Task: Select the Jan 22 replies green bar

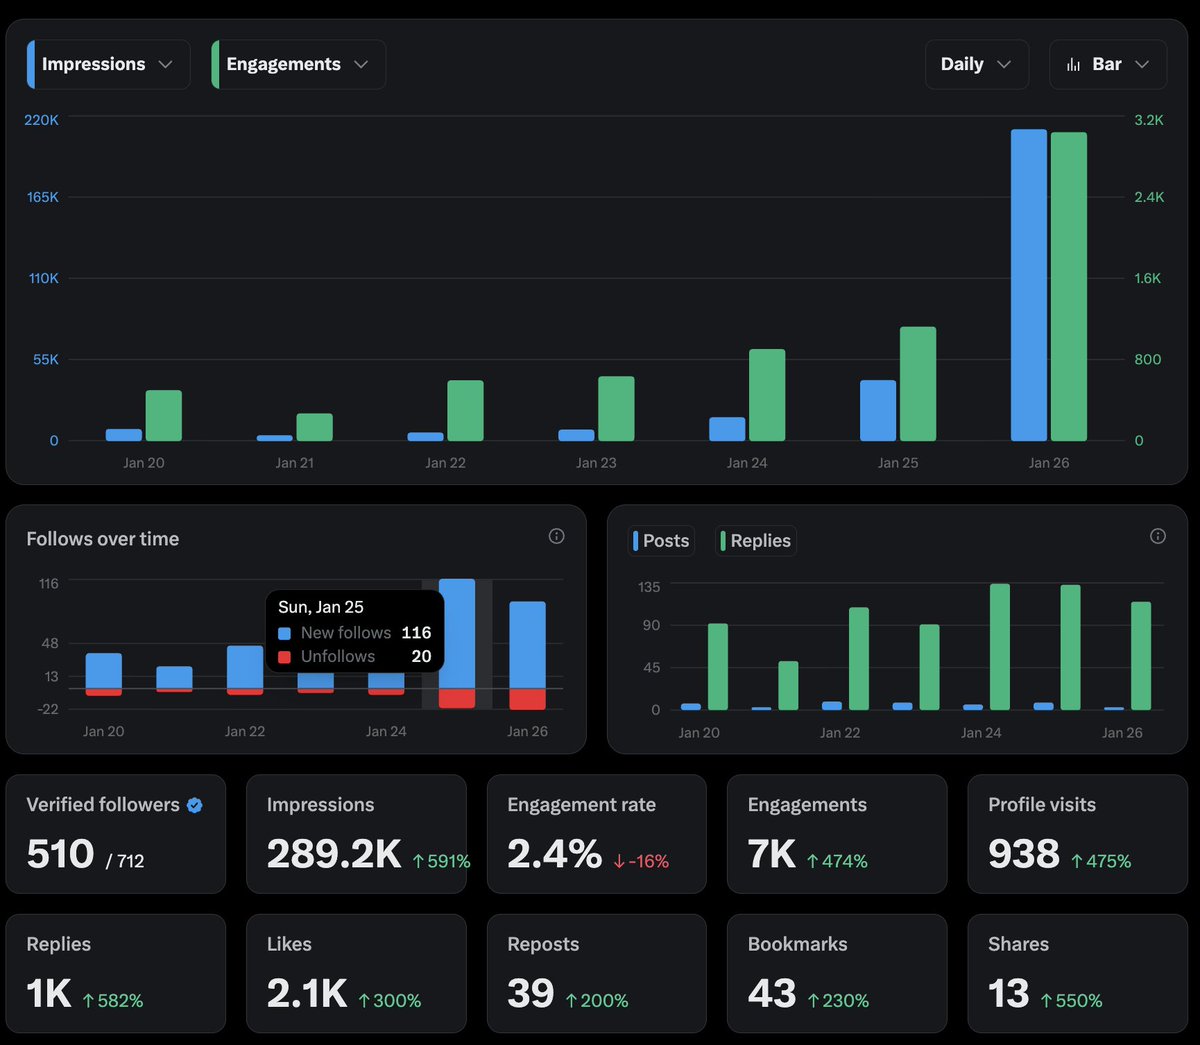Action: pos(859,659)
